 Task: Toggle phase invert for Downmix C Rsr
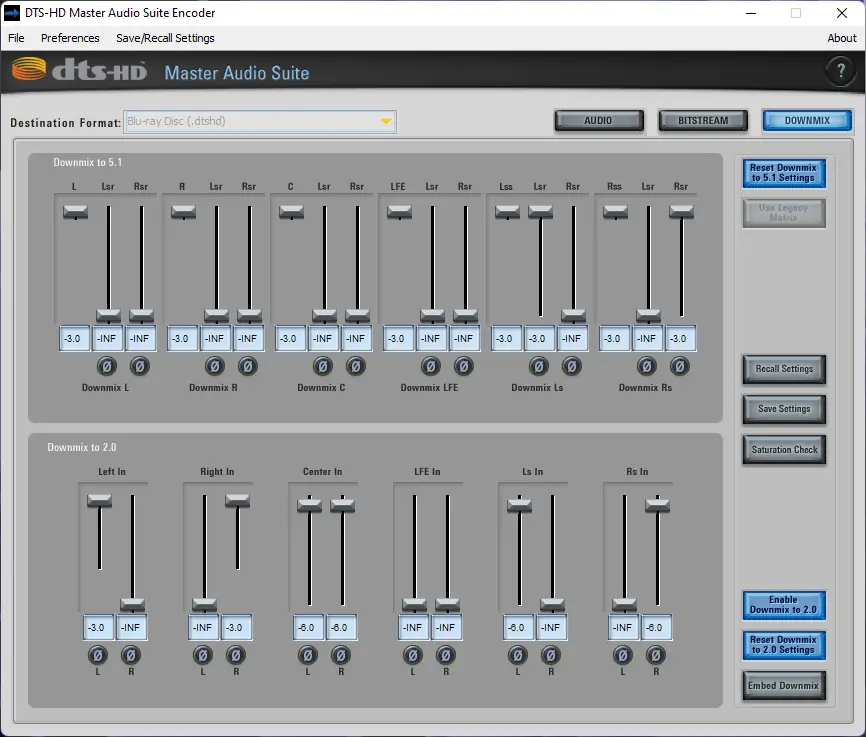point(356,366)
